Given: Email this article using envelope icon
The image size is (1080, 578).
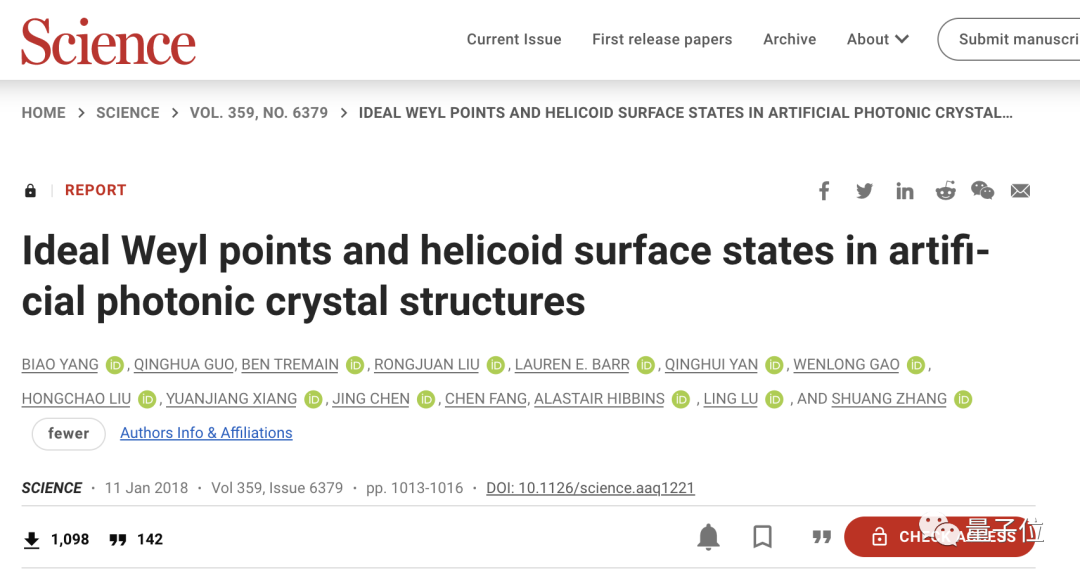Looking at the screenshot, I should (x=1020, y=191).
